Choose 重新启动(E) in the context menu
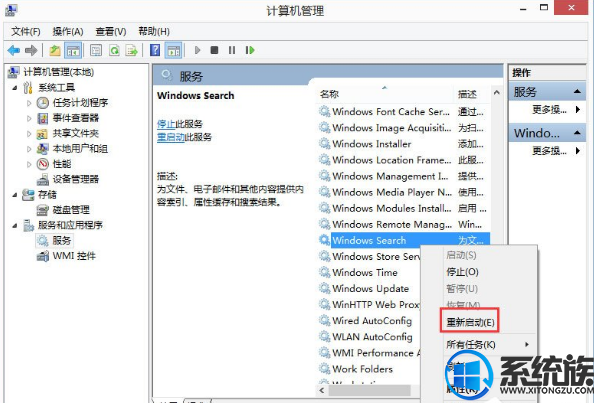The height and width of the screenshot is (403, 594). click(x=470, y=322)
